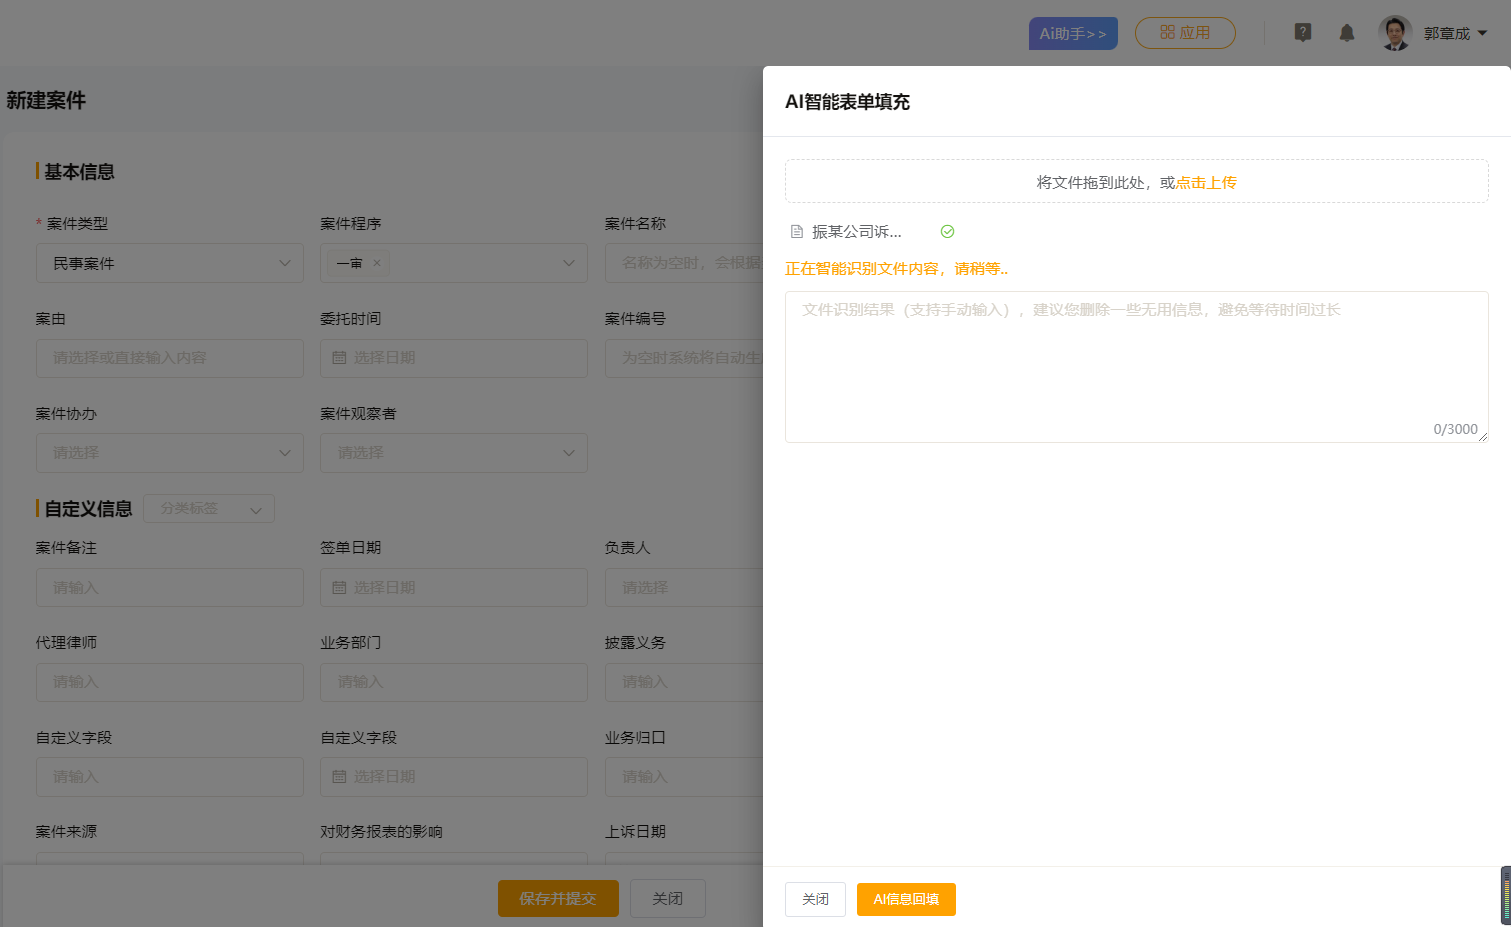Open the Ai助手 assistant panel
This screenshot has height=927, width=1511.
click(1072, 33)
